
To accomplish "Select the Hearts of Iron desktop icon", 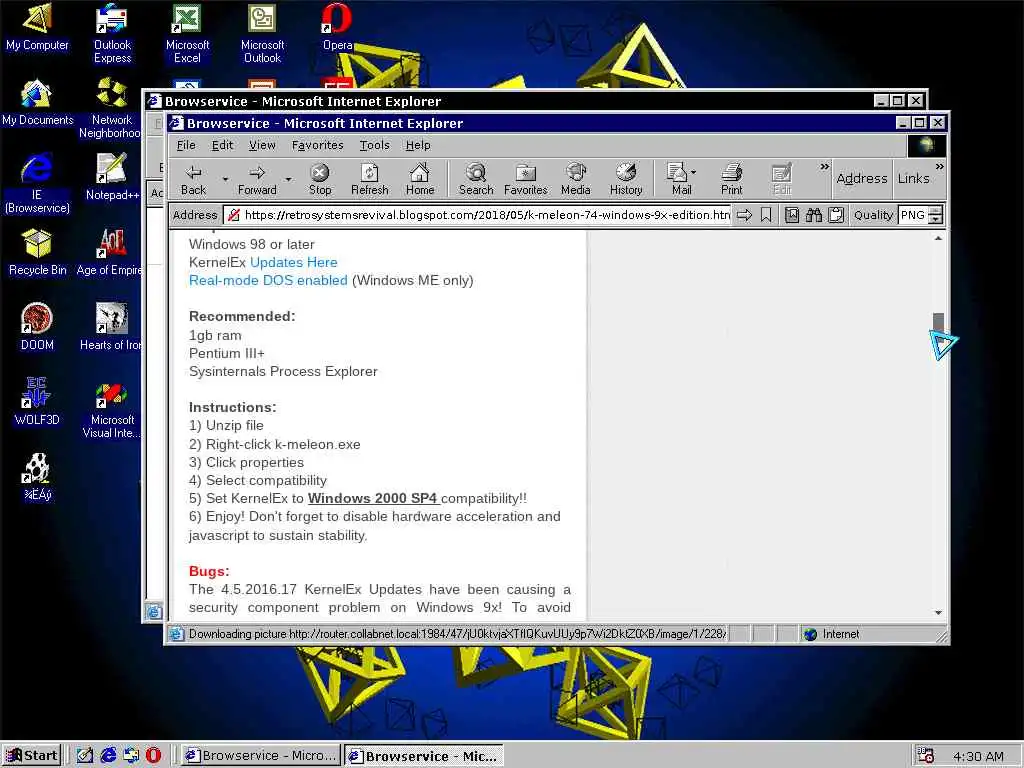I will pyautogui.click(x=110, y=327).
